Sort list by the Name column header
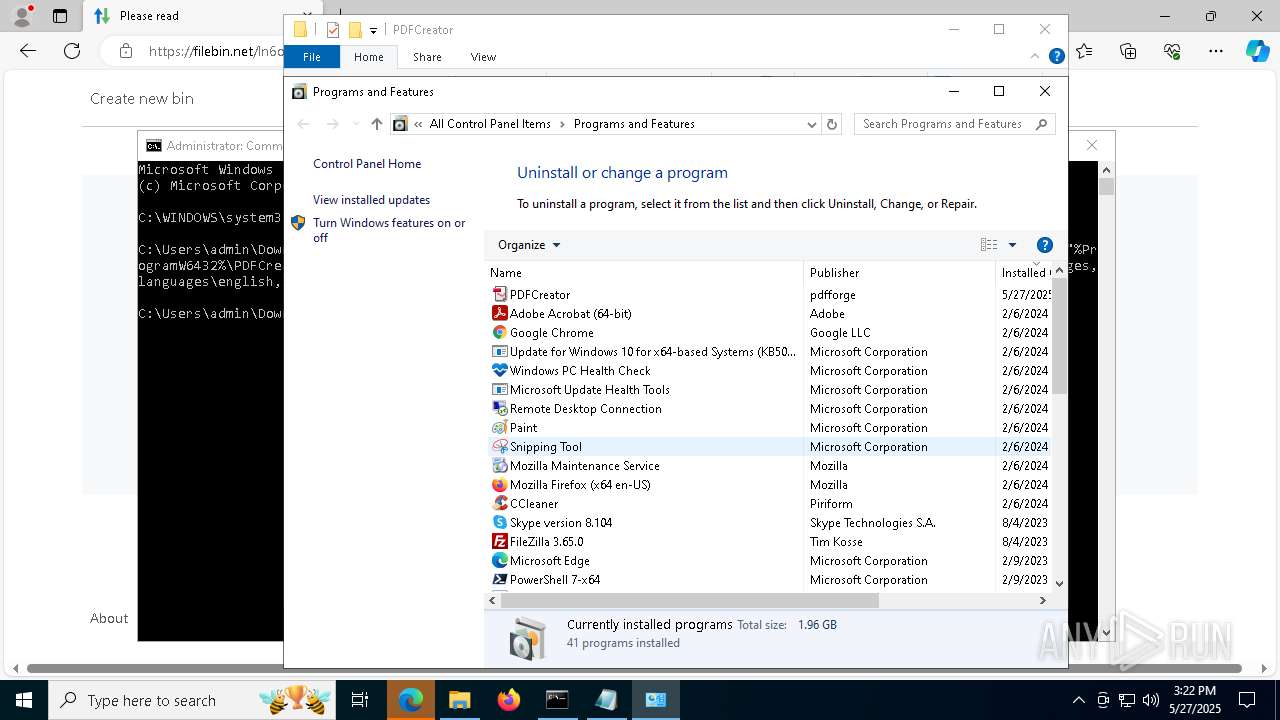 [x=644, y=272]
